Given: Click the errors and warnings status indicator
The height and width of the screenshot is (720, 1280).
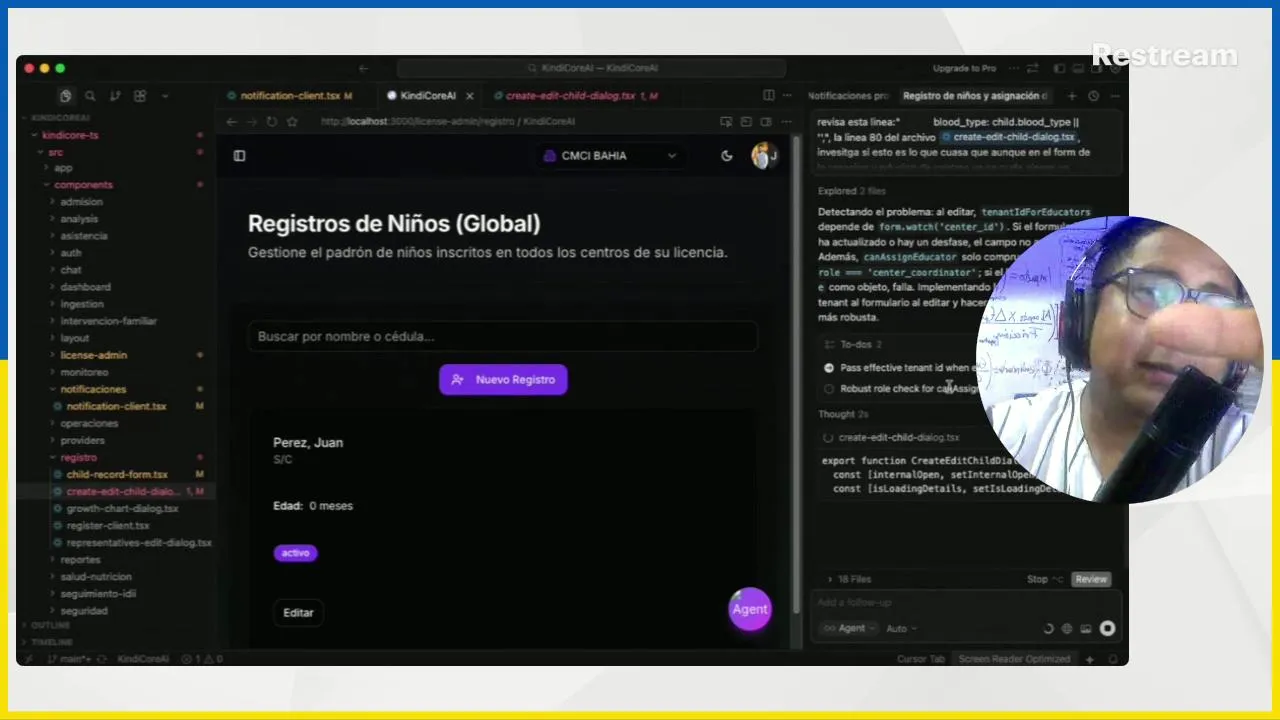Looking at the screenshot, I should pyautogui.click(x=202, y=659).
